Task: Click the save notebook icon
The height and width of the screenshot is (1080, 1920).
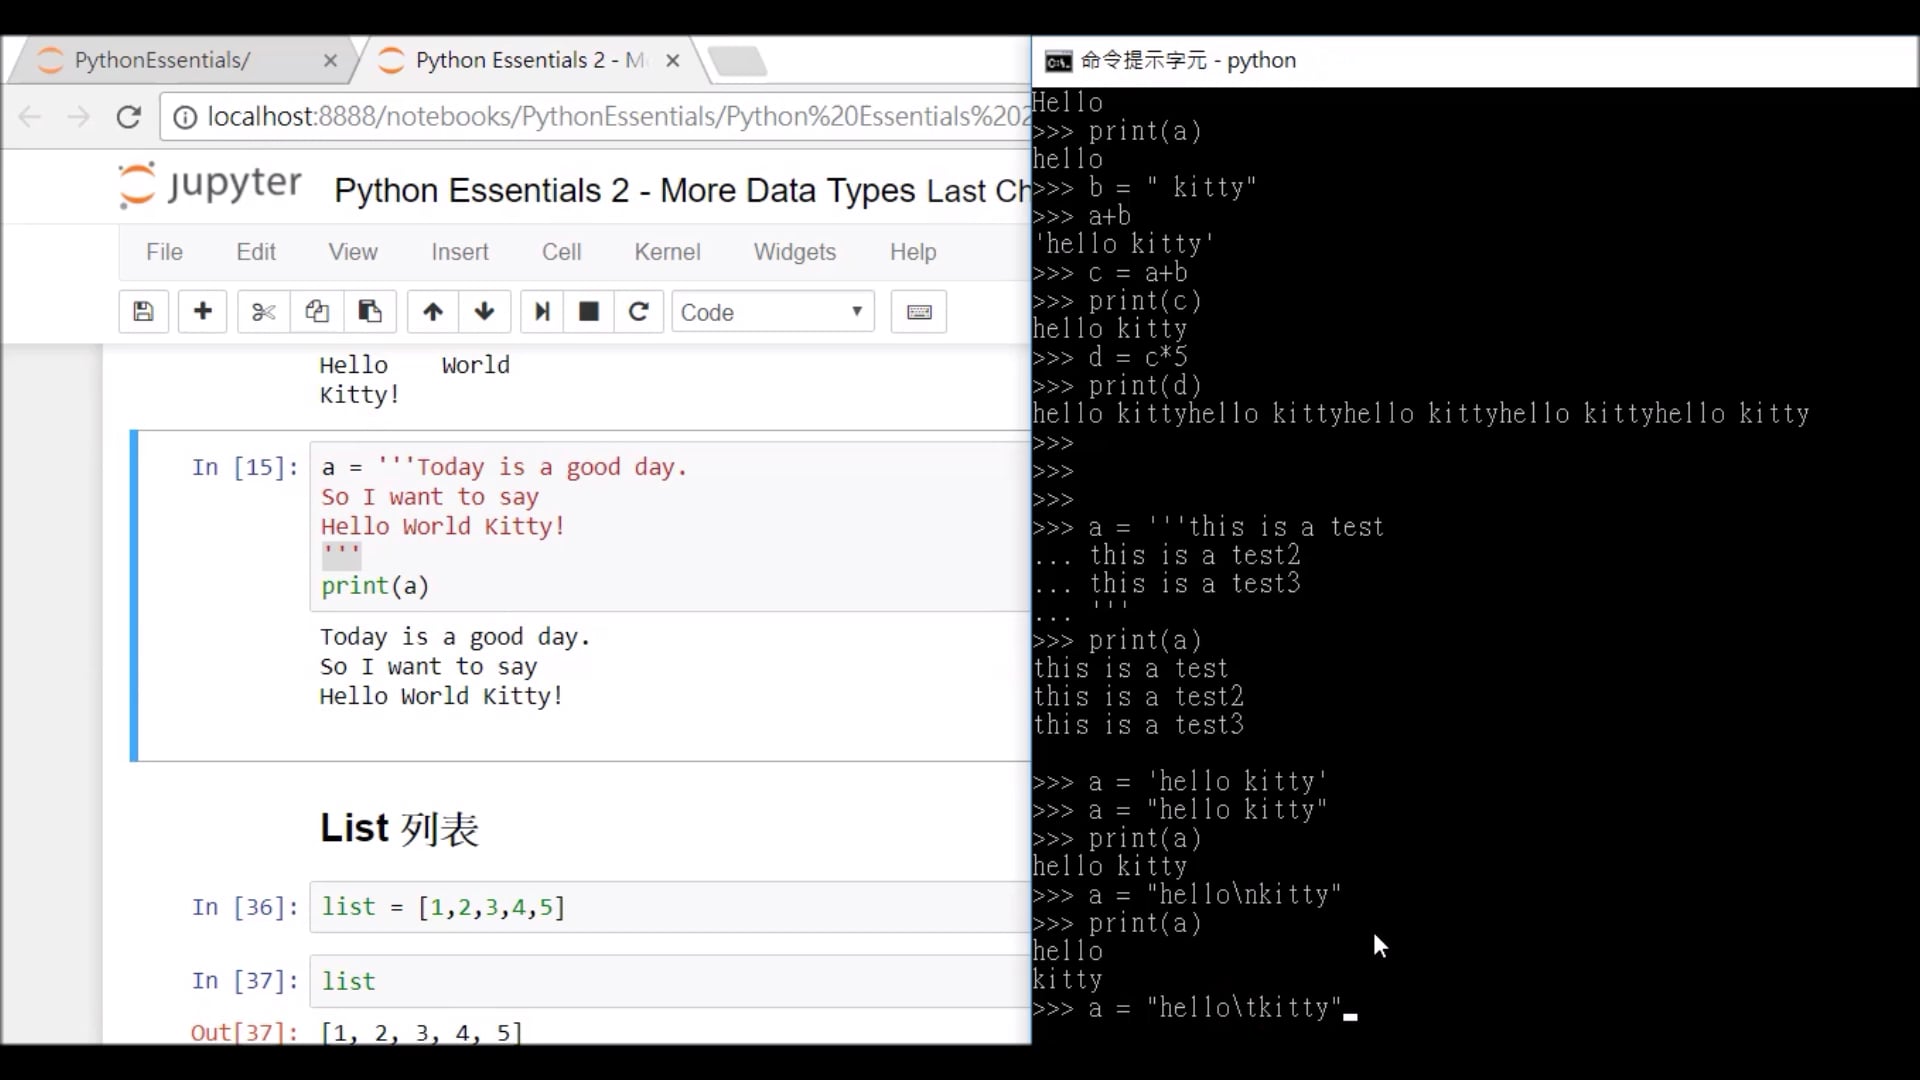Action: click(x=143, y=312)
